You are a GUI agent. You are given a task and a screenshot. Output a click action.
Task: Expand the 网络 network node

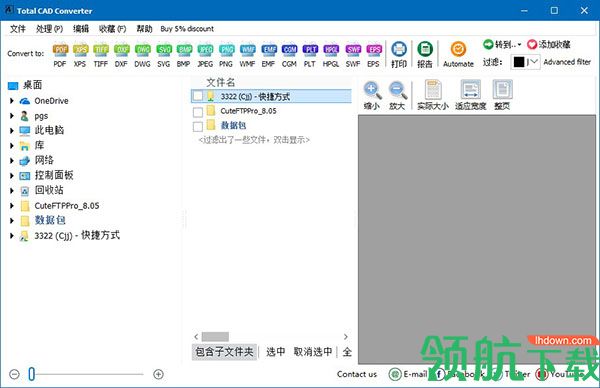click(x=12, y=160)
